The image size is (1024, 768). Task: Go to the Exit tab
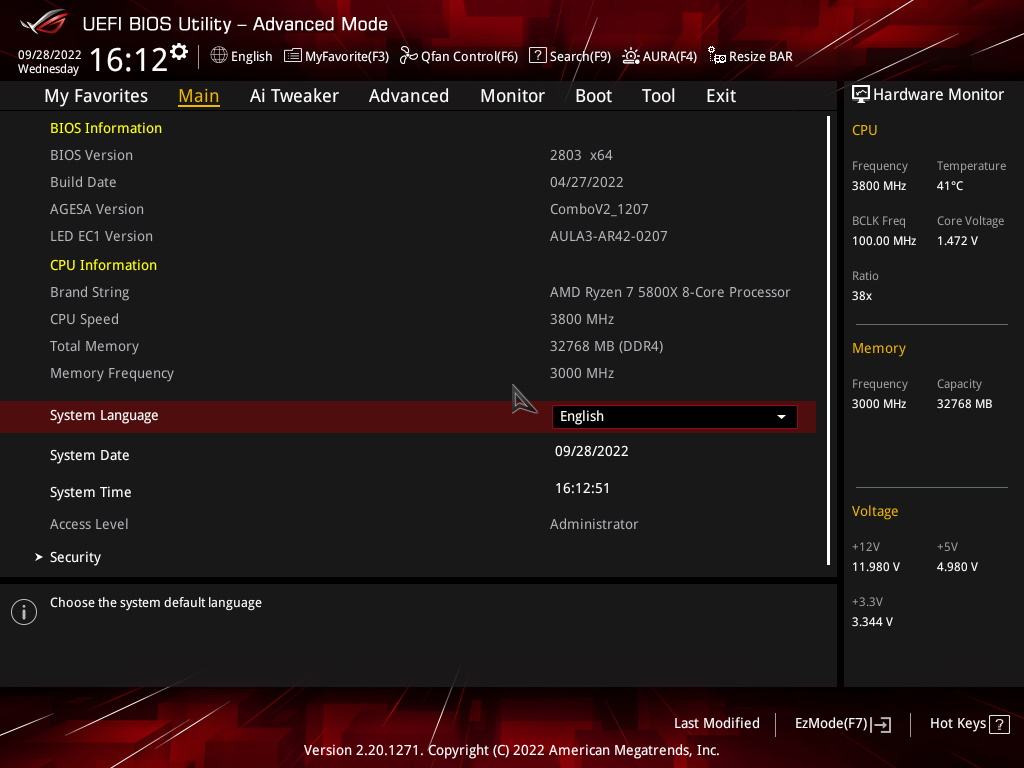(721, 96)
